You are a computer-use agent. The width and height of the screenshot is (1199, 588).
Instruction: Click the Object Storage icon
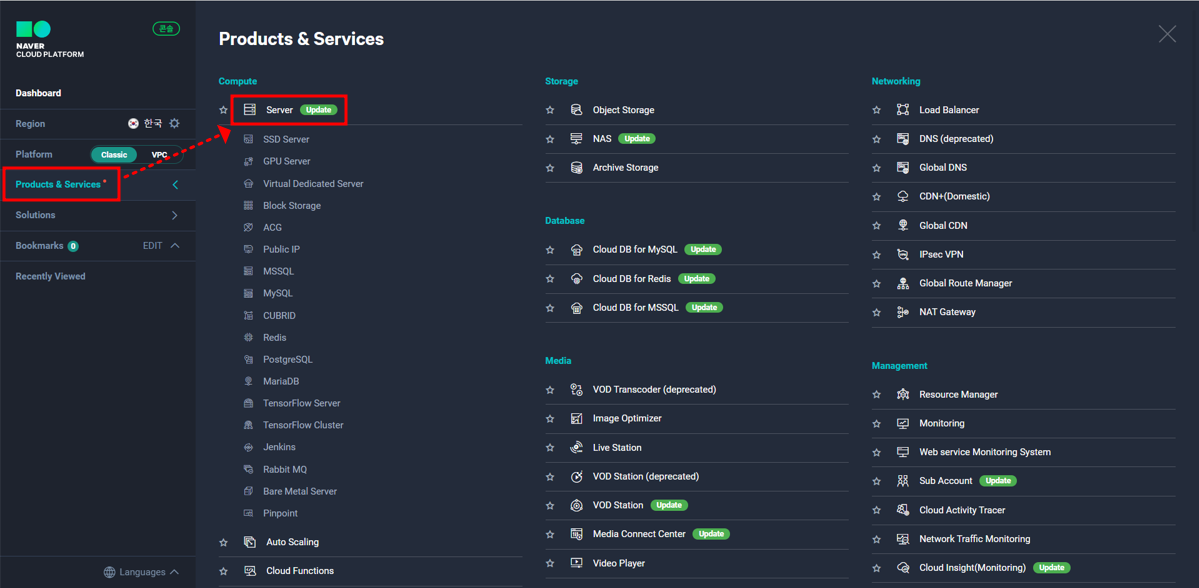[x=577, y=110]
